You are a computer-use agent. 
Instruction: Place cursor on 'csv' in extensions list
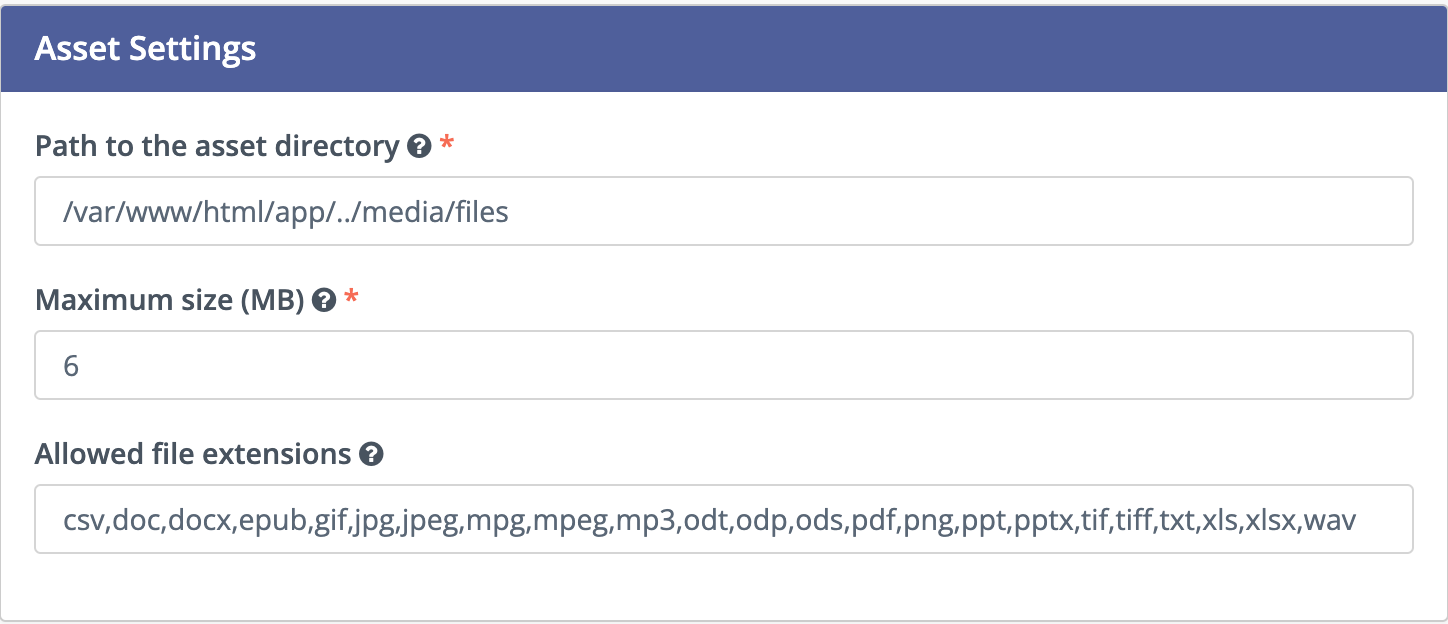pyautogui.click(x=84, y=521)
